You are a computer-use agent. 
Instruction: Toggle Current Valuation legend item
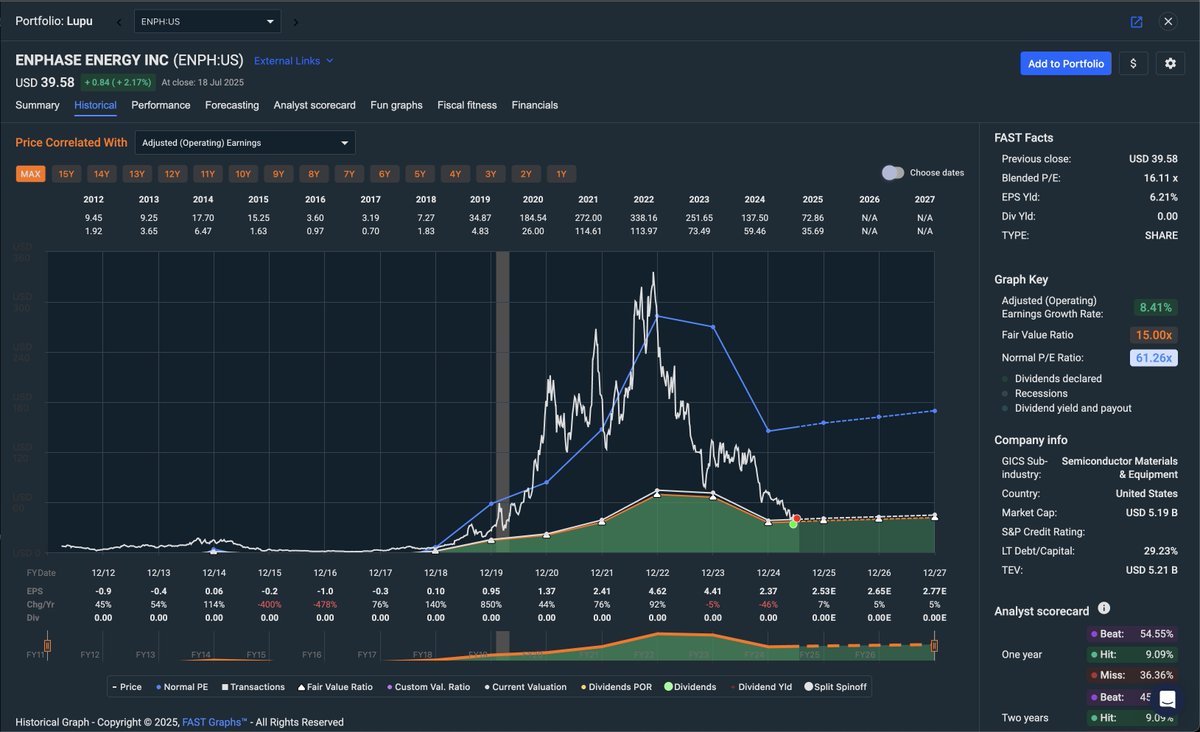coord(525,687)
